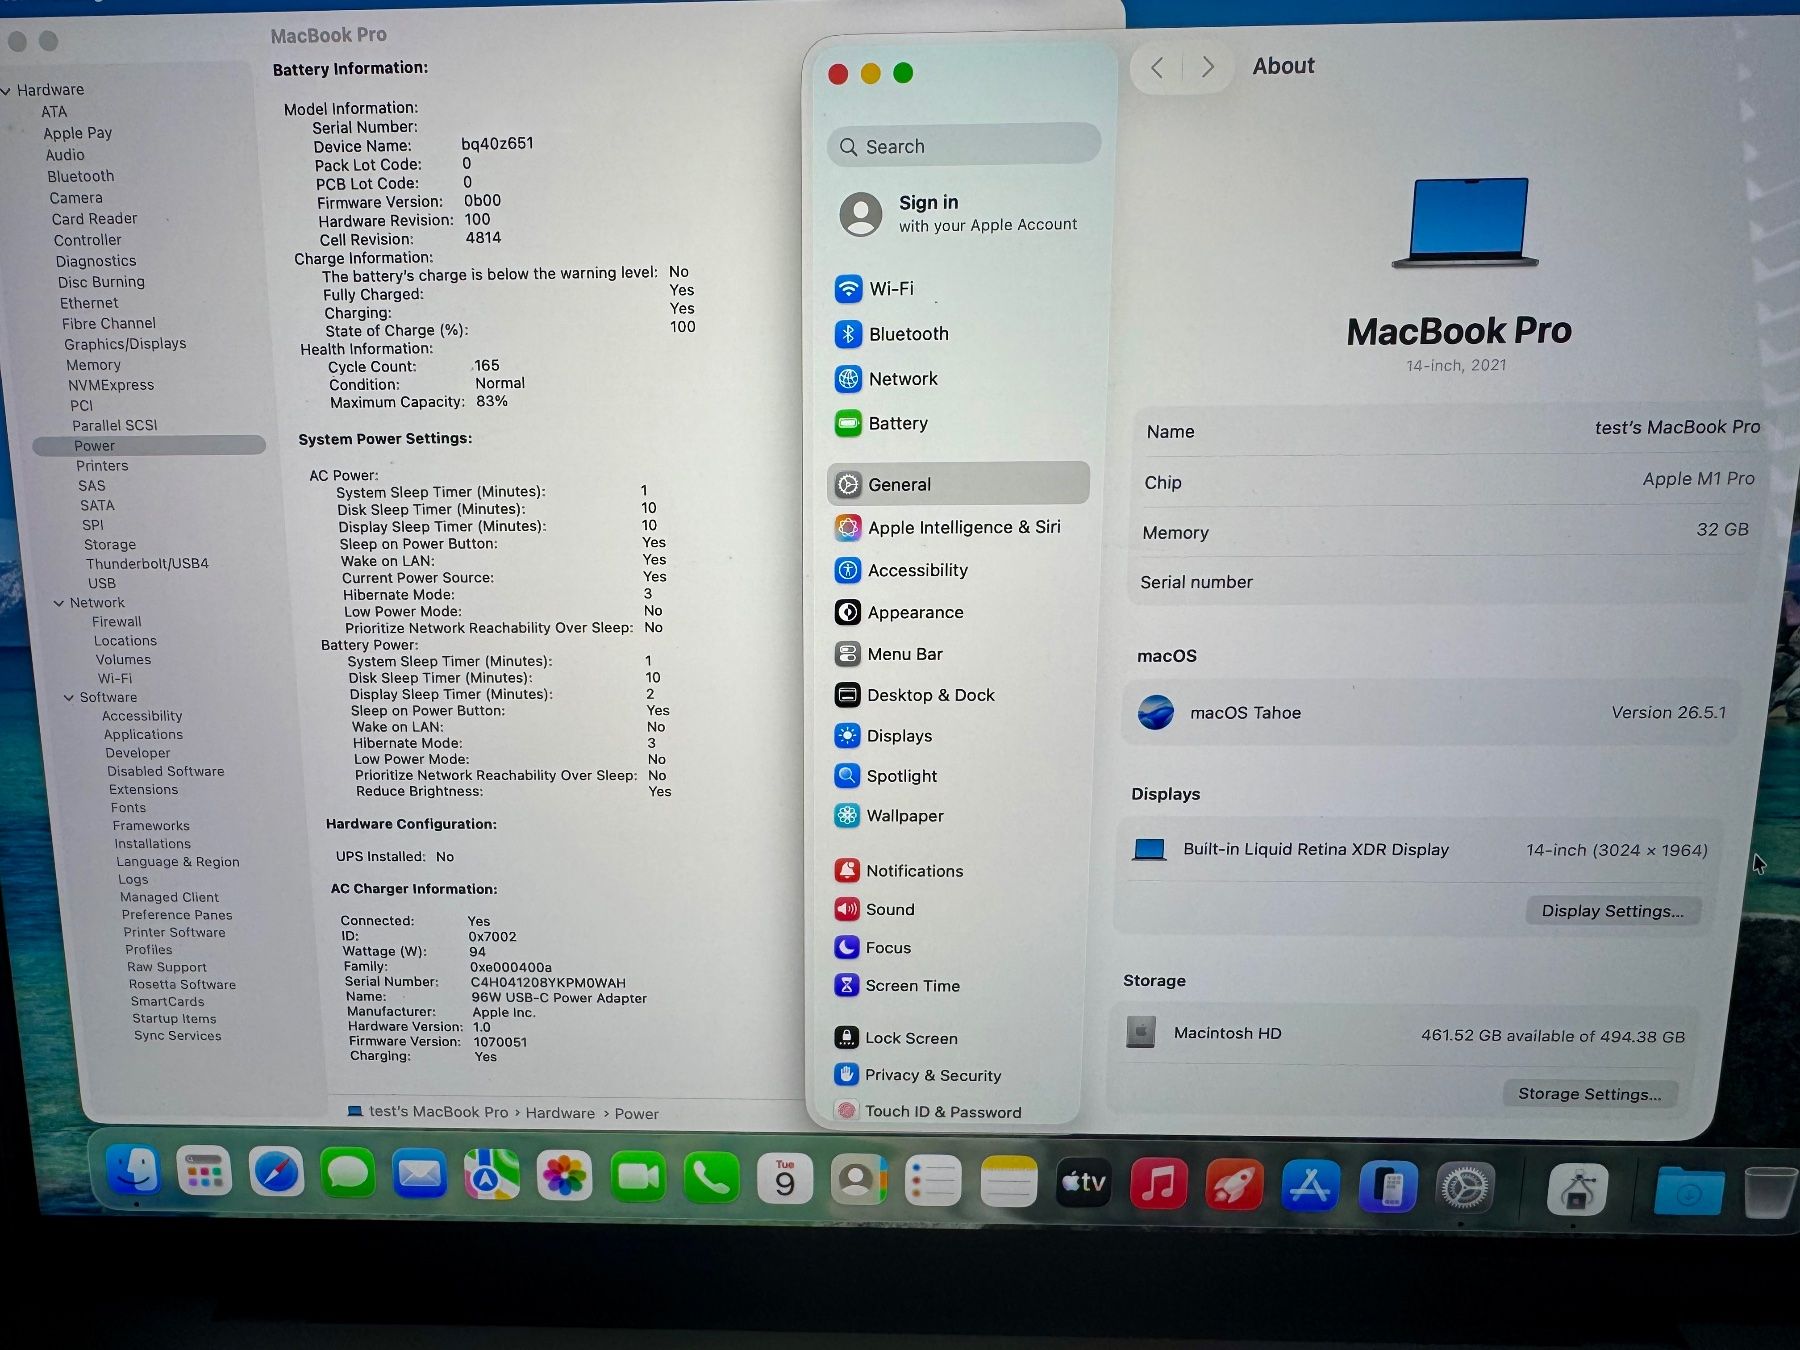Click the Cycle Count 165 value
The image size is (1800, 1350).
pos(487,366)
